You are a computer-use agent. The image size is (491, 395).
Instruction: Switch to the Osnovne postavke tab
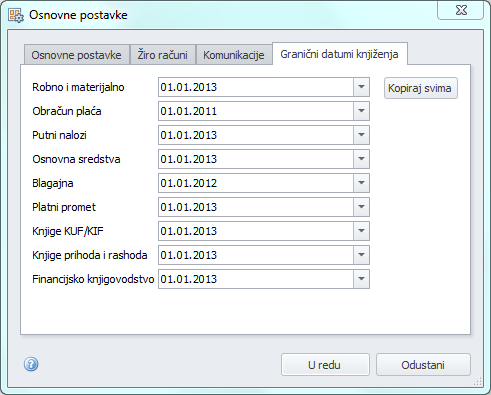(76, 55)
